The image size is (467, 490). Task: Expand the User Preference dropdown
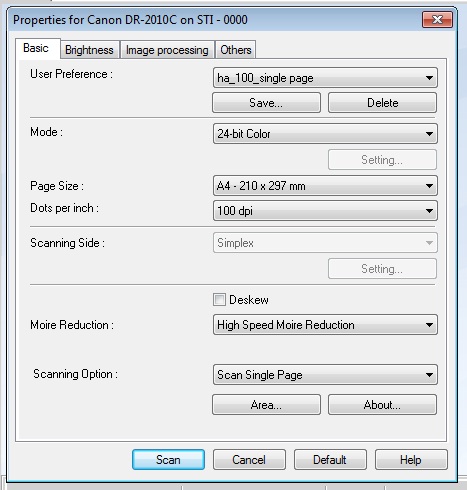click(x=325, y=78)
